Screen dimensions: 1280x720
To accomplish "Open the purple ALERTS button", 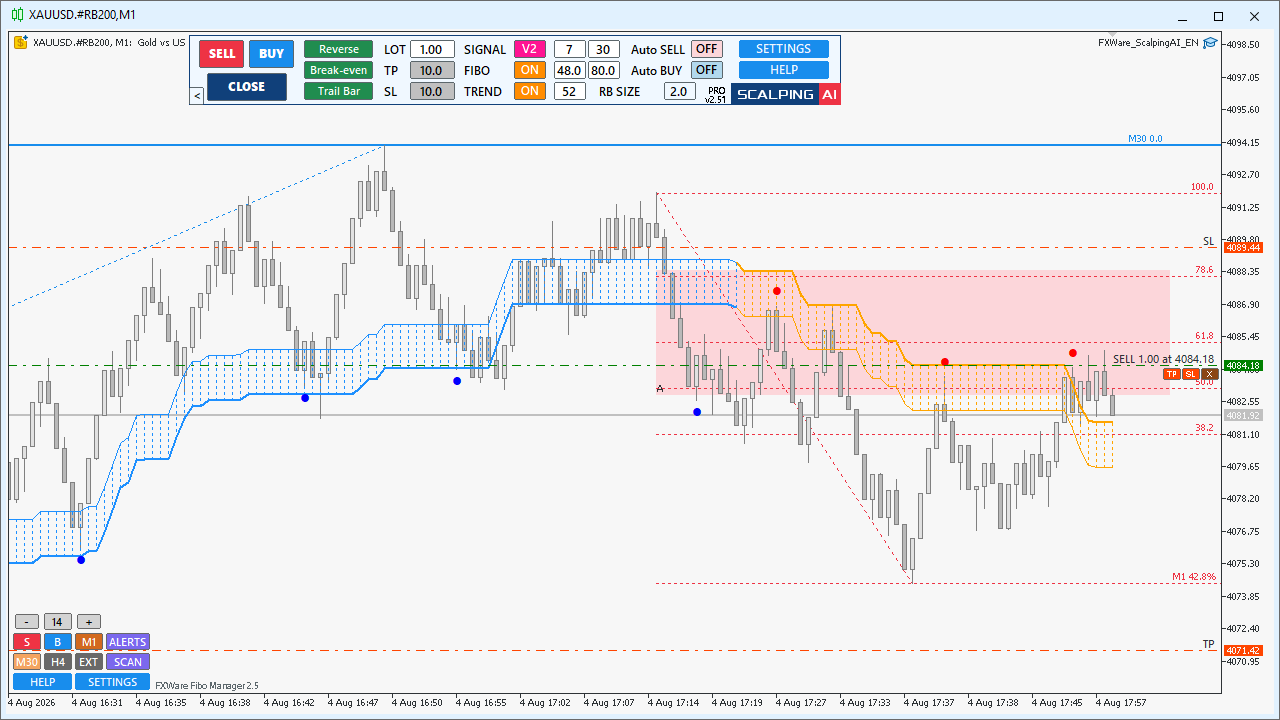I will (x=127, y=642).
